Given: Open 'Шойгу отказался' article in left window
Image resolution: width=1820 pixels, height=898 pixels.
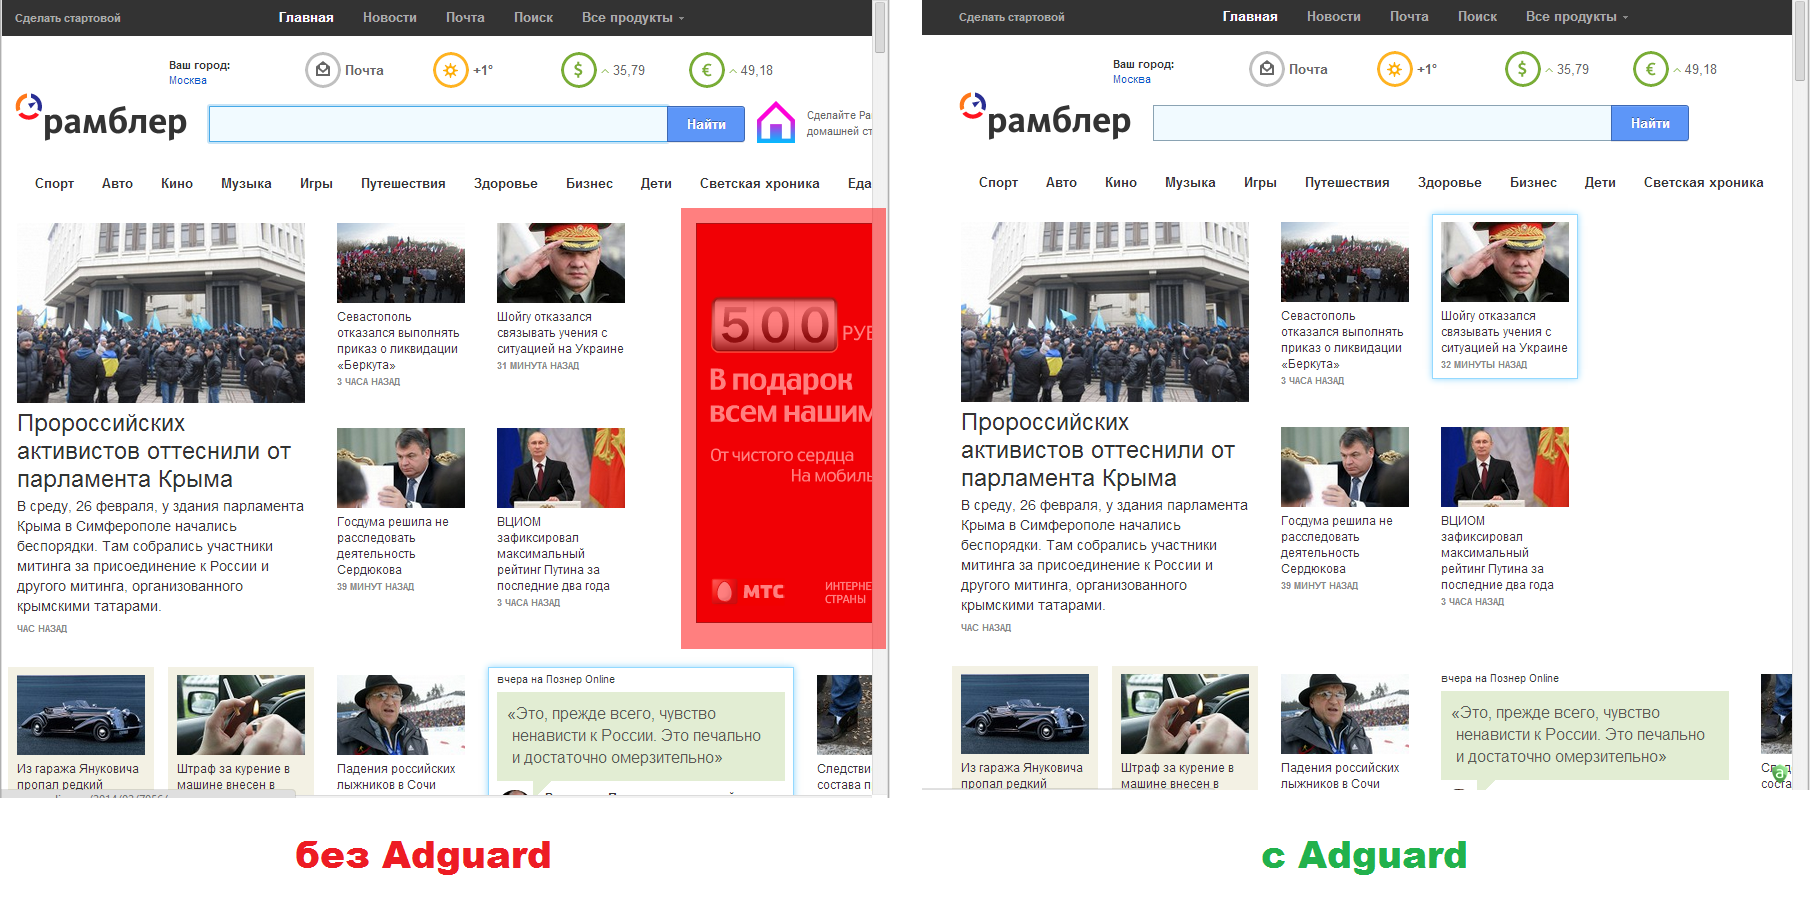Looking at the screenshot, I should pyautogui.click(x=560, y=333).
